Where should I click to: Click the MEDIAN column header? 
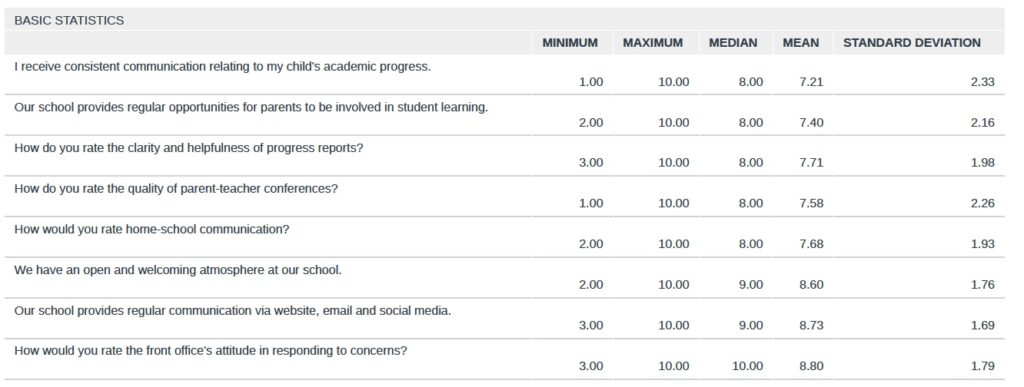click(733, 43)
